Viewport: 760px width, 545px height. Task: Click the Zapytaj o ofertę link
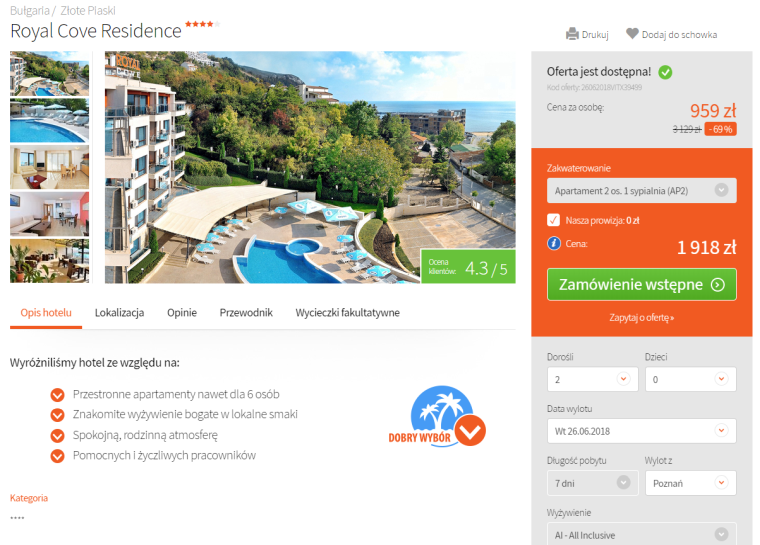[x=641, y=318]
